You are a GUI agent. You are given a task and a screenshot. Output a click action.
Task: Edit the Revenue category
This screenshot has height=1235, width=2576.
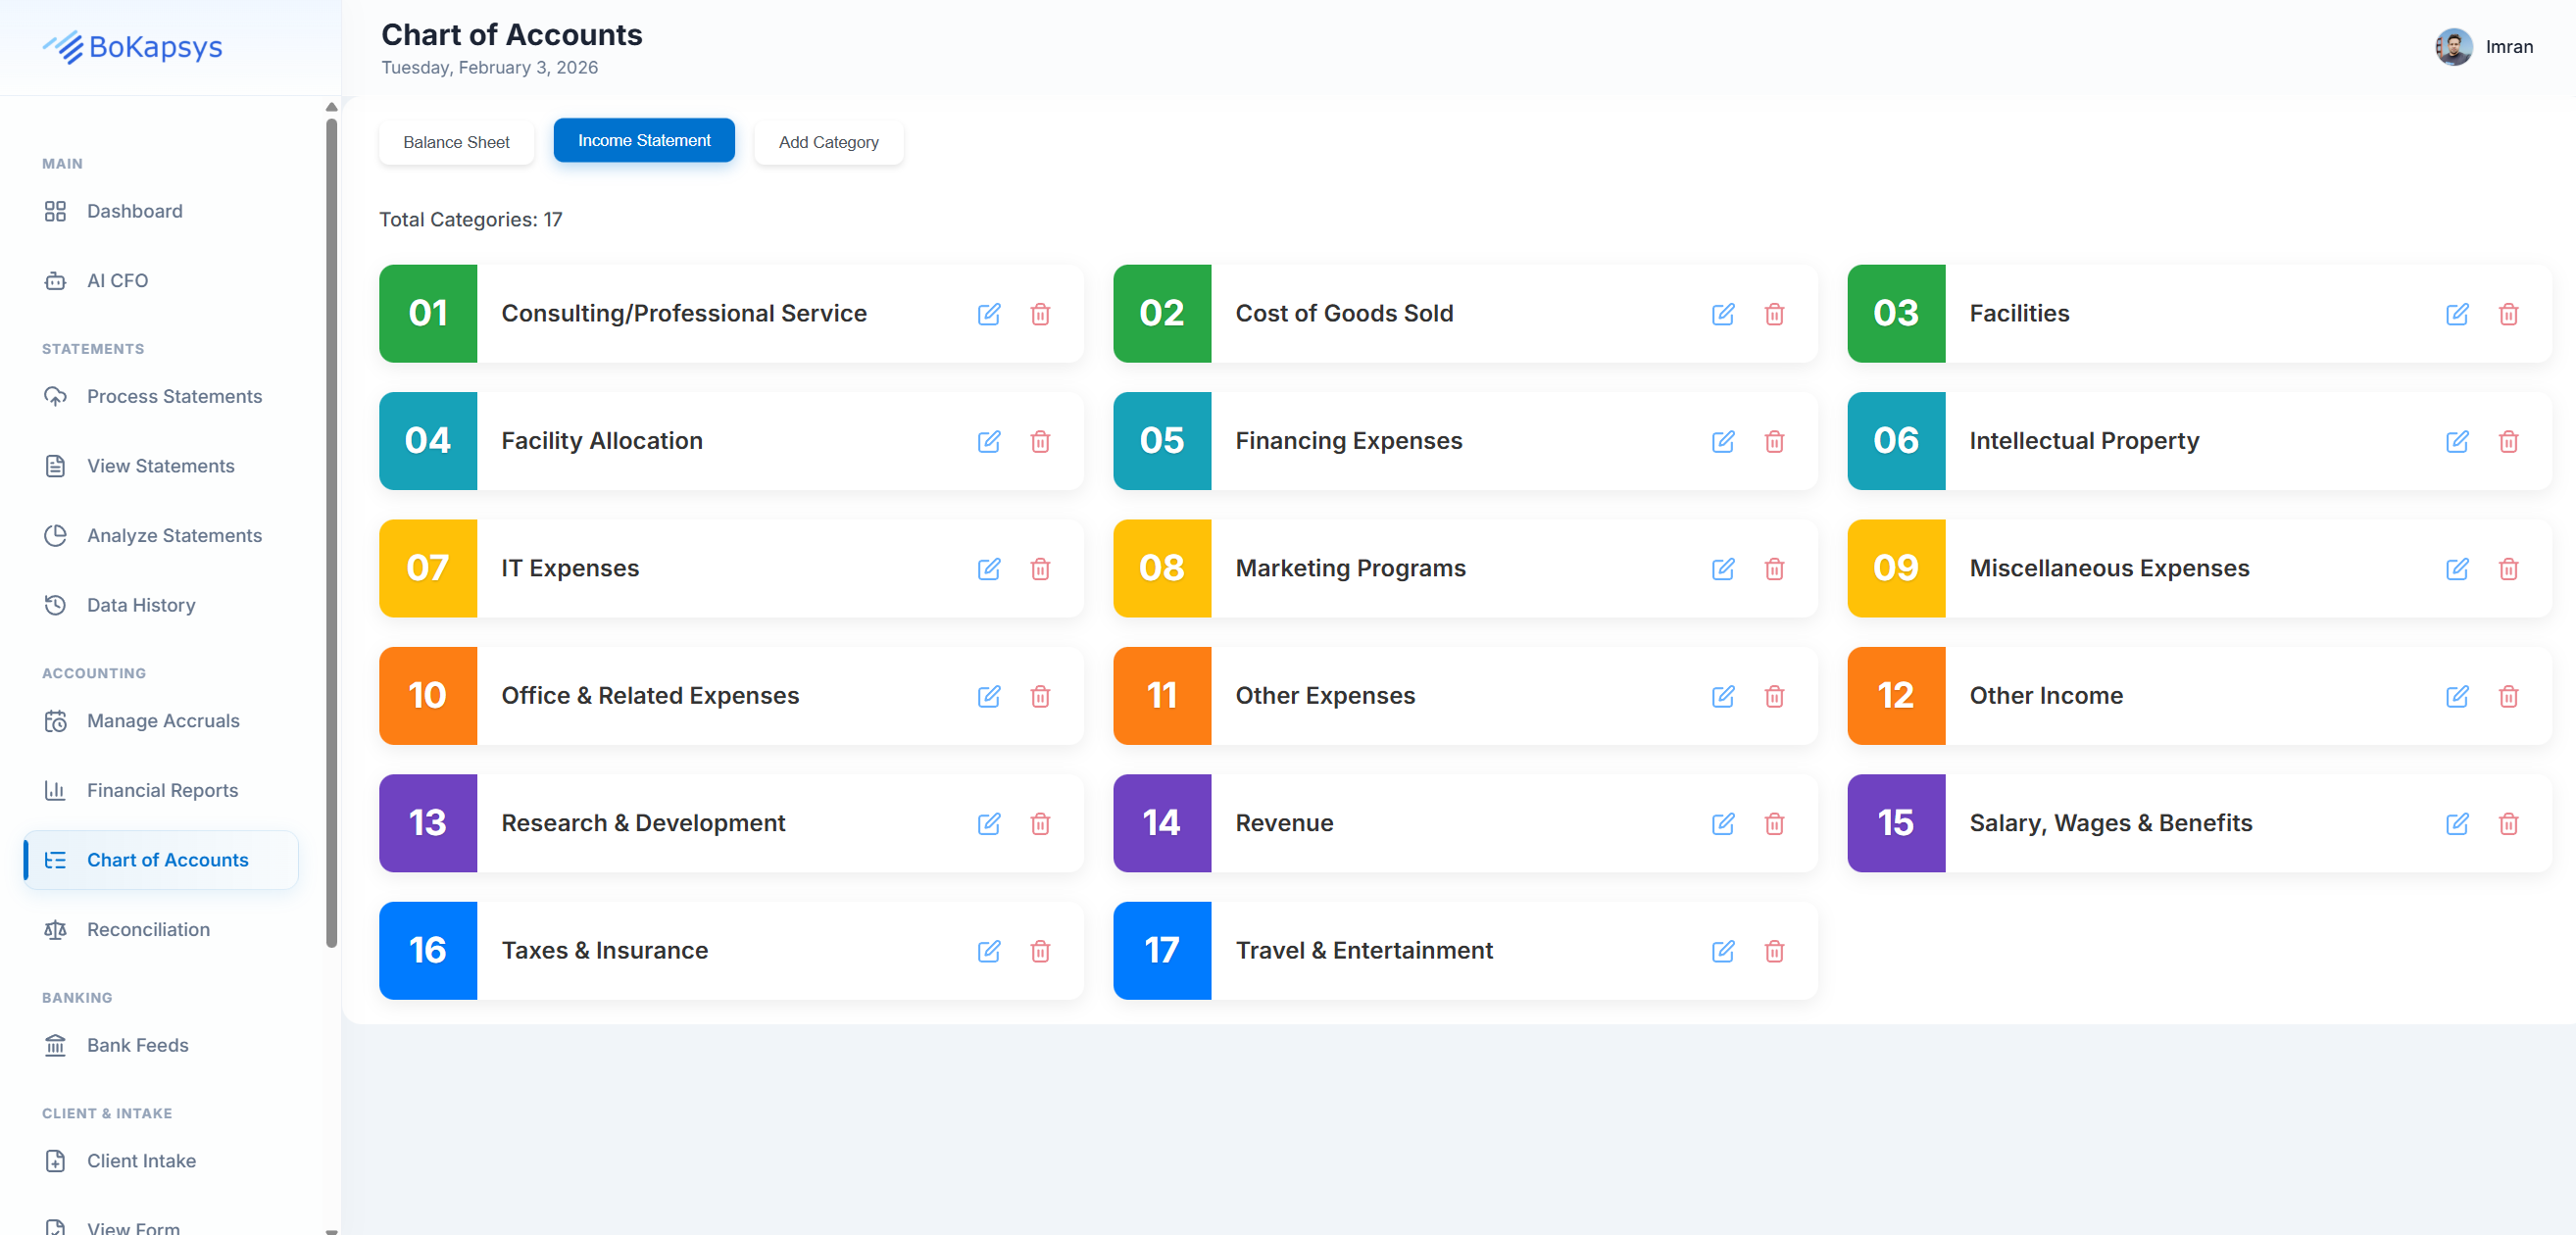pos(1722,823)
